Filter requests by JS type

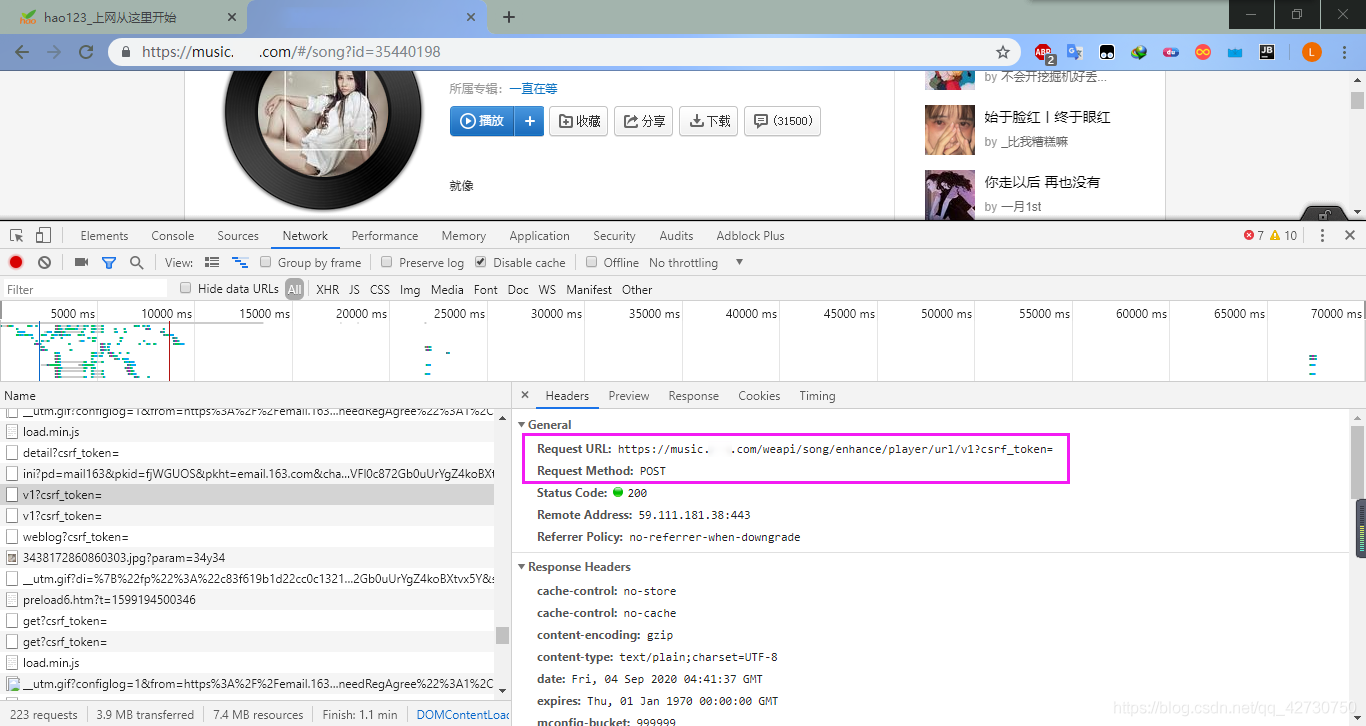(354, 290)
